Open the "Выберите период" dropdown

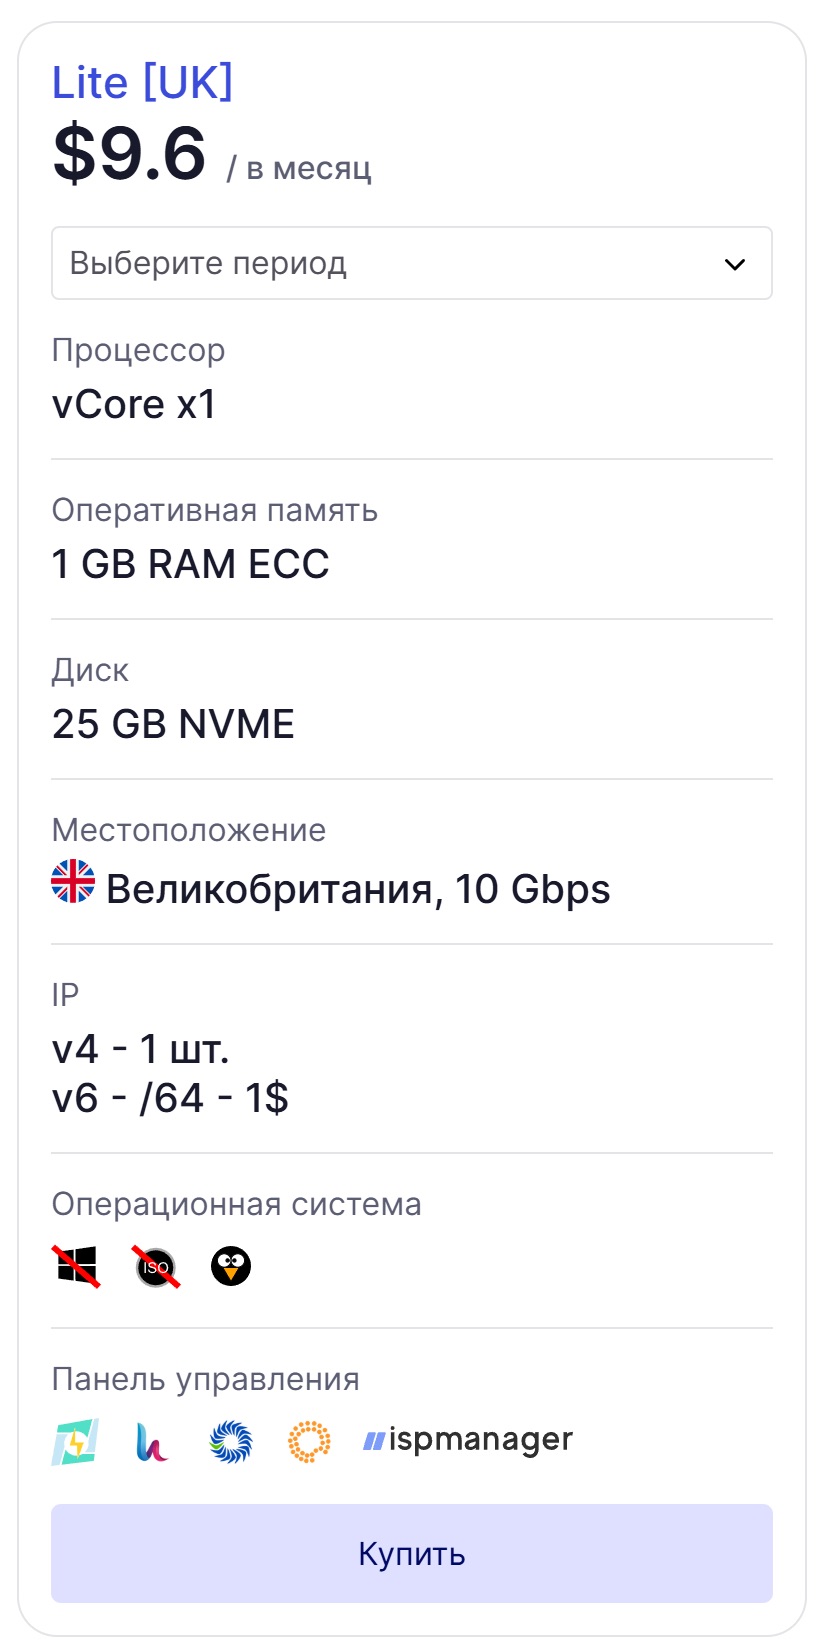(x=411, y=263)
